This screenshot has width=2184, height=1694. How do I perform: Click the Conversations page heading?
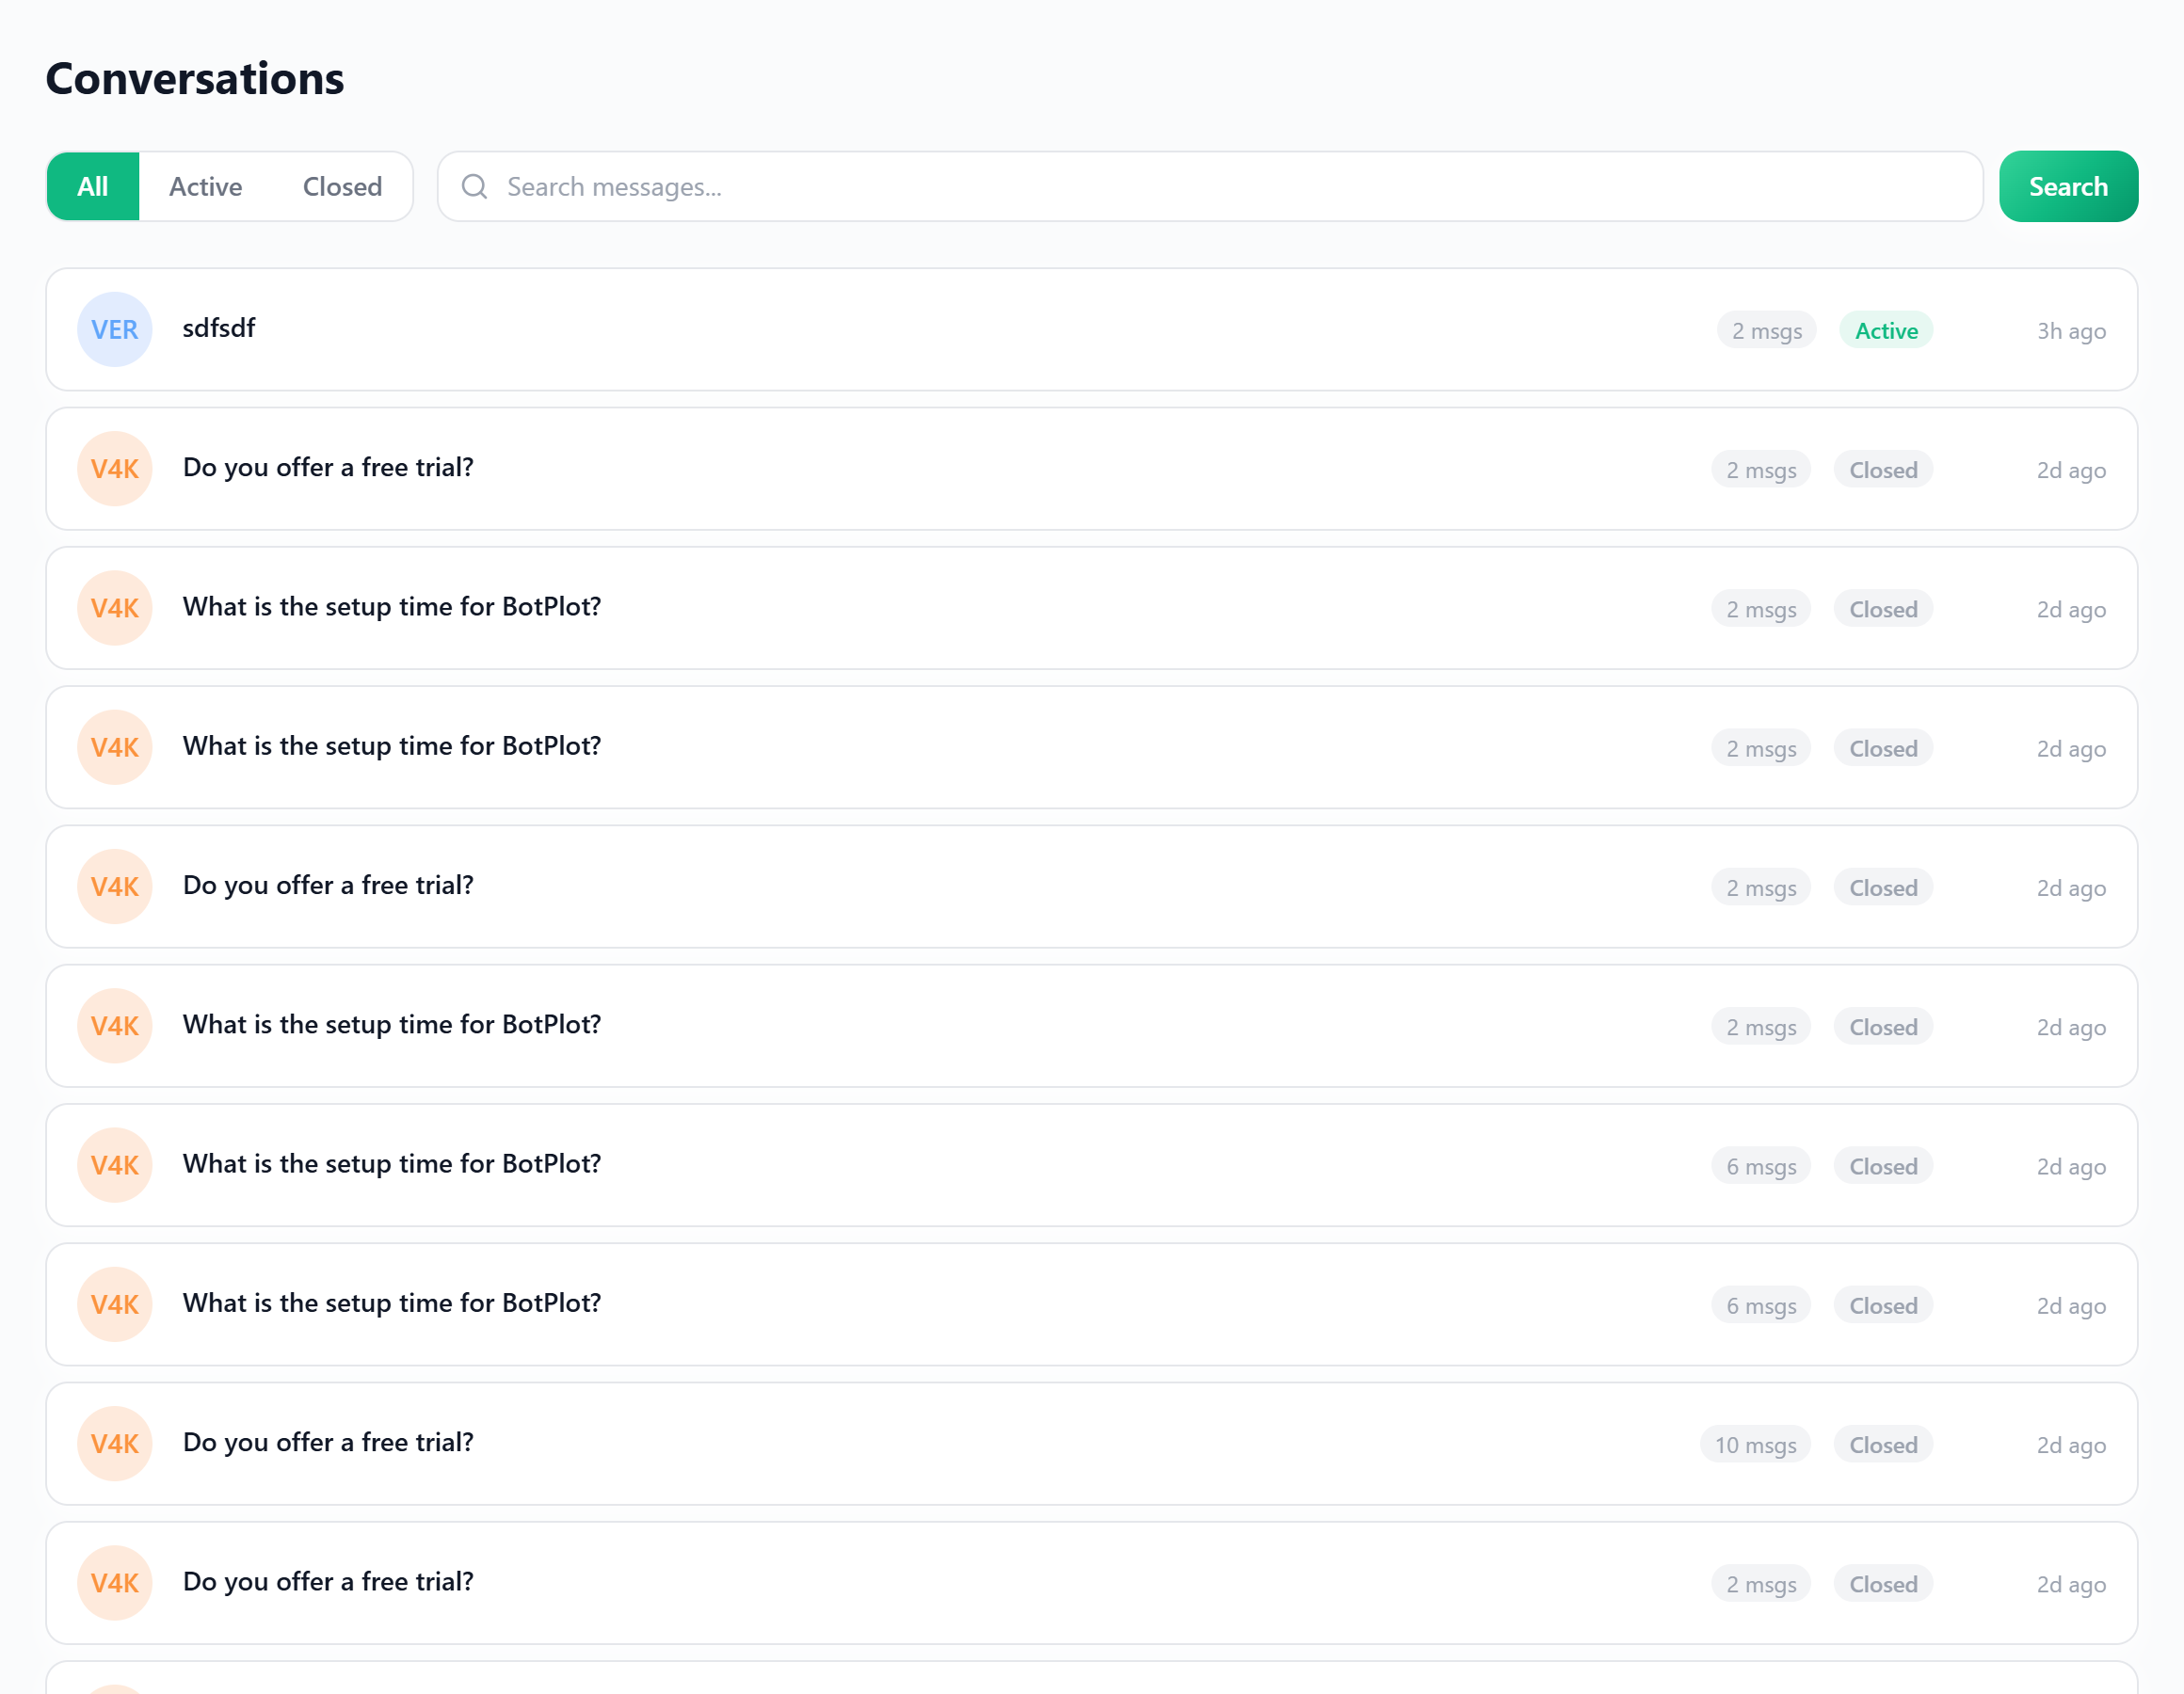pyautogui.click(x=195, y=79)
